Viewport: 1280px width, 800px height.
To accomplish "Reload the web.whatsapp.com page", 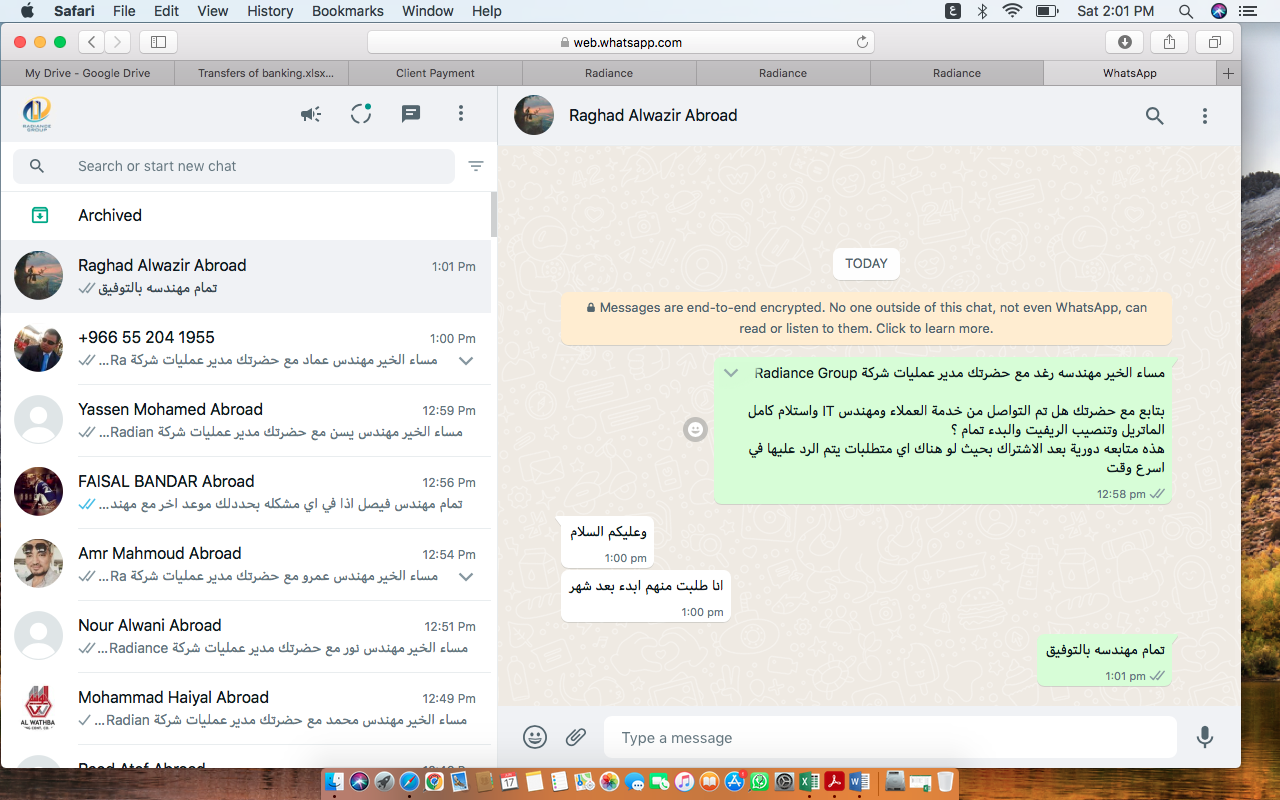I will click(x=862, y=42).
